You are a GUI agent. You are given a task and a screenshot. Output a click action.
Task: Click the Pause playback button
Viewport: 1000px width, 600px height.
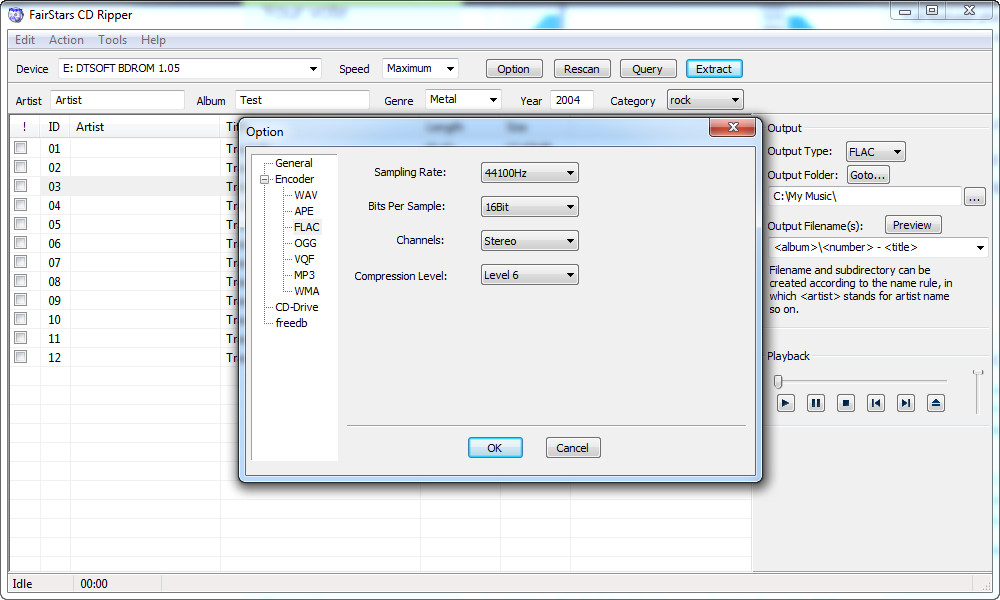[816, 403]
